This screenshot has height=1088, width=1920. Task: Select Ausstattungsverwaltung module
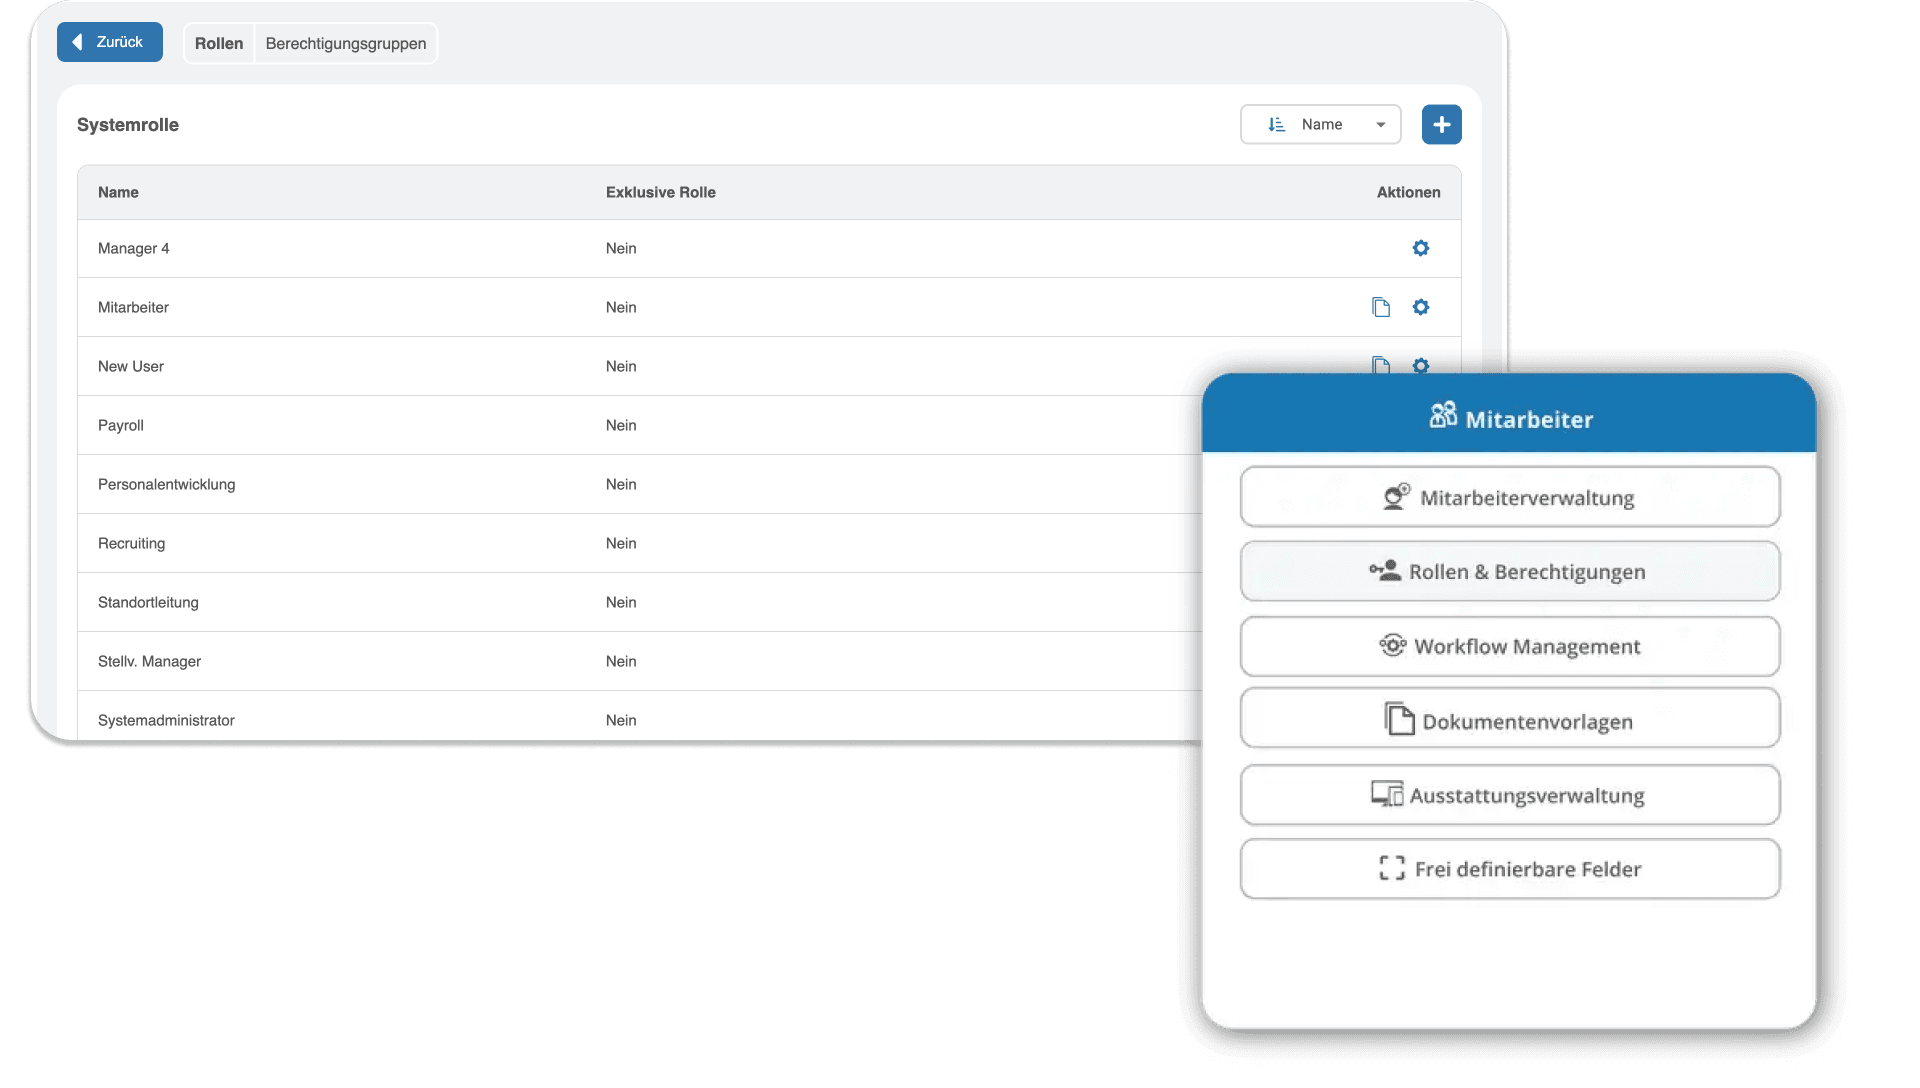(1509, 794)
